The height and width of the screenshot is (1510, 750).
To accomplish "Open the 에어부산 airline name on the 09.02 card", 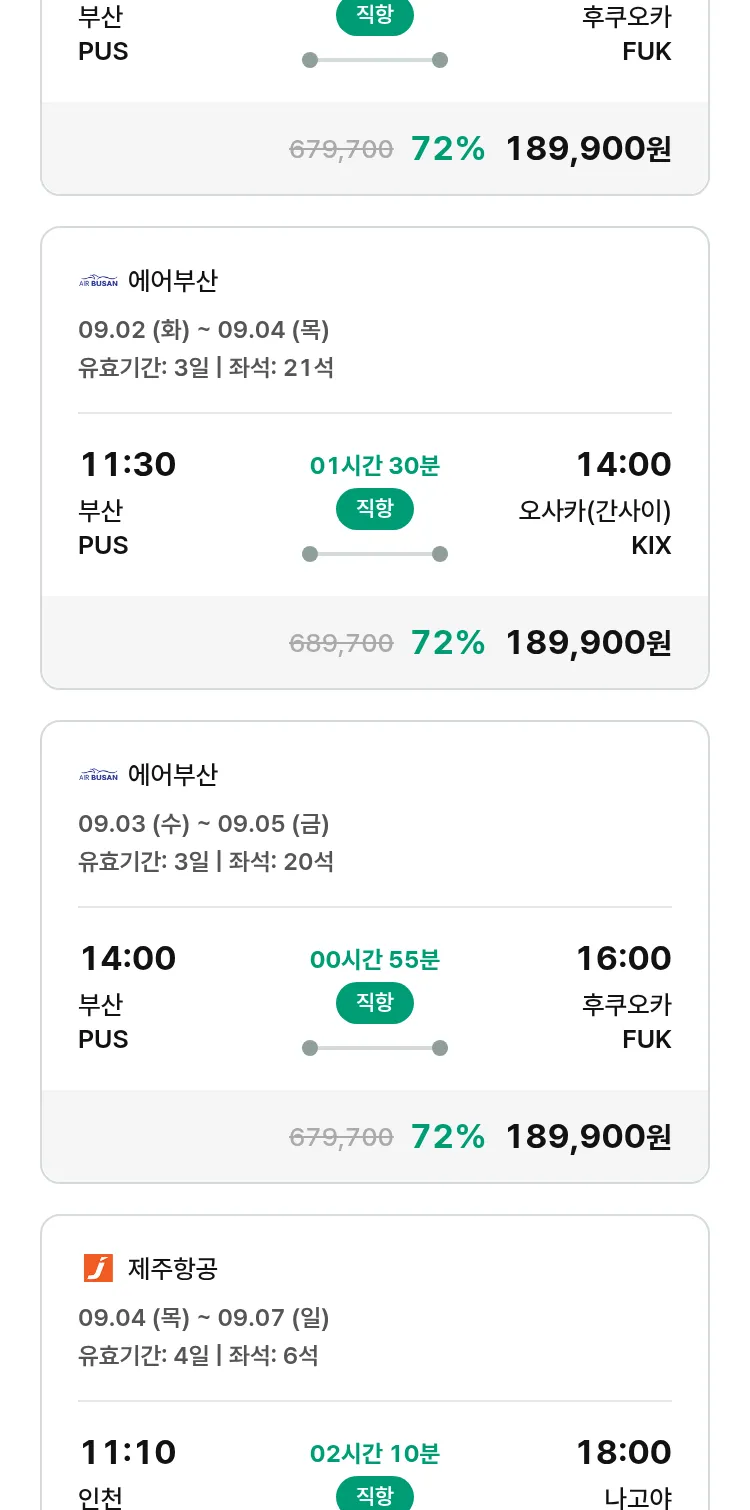I will click(x=172, y=281).
